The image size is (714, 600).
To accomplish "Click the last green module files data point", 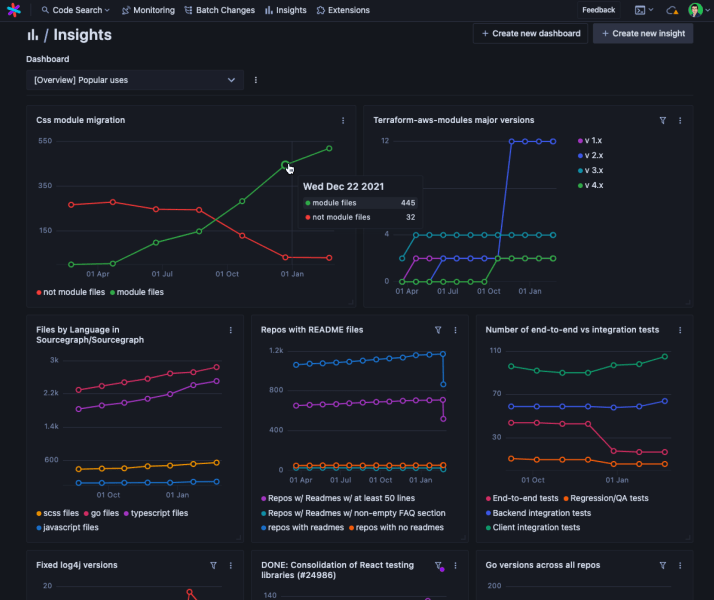I will tap(329, 148).
